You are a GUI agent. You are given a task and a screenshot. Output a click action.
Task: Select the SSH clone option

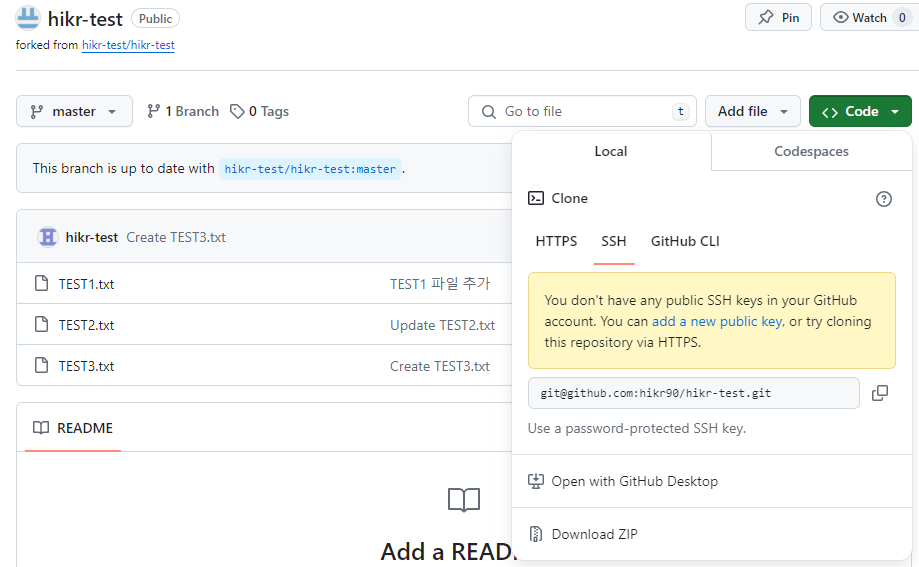pos(614,242)
